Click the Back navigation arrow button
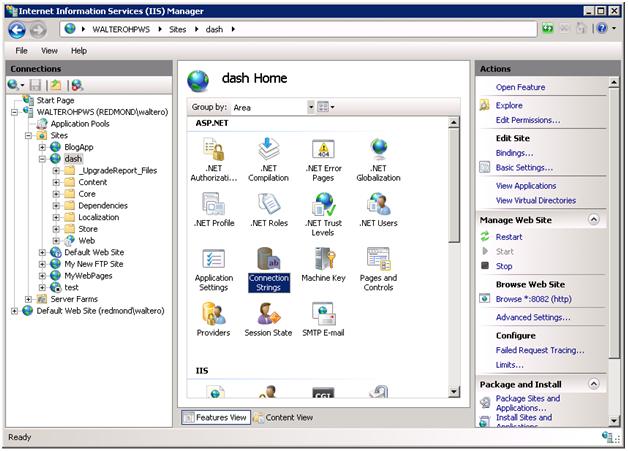Screen dimensions: 628x451 point(16,29)
